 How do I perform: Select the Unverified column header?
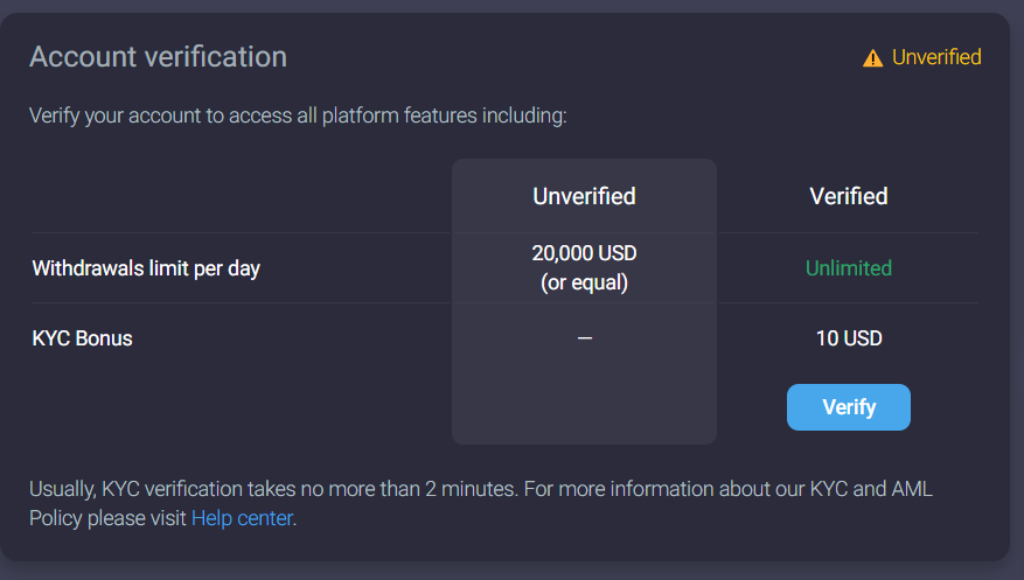click(x=584, y=196)
